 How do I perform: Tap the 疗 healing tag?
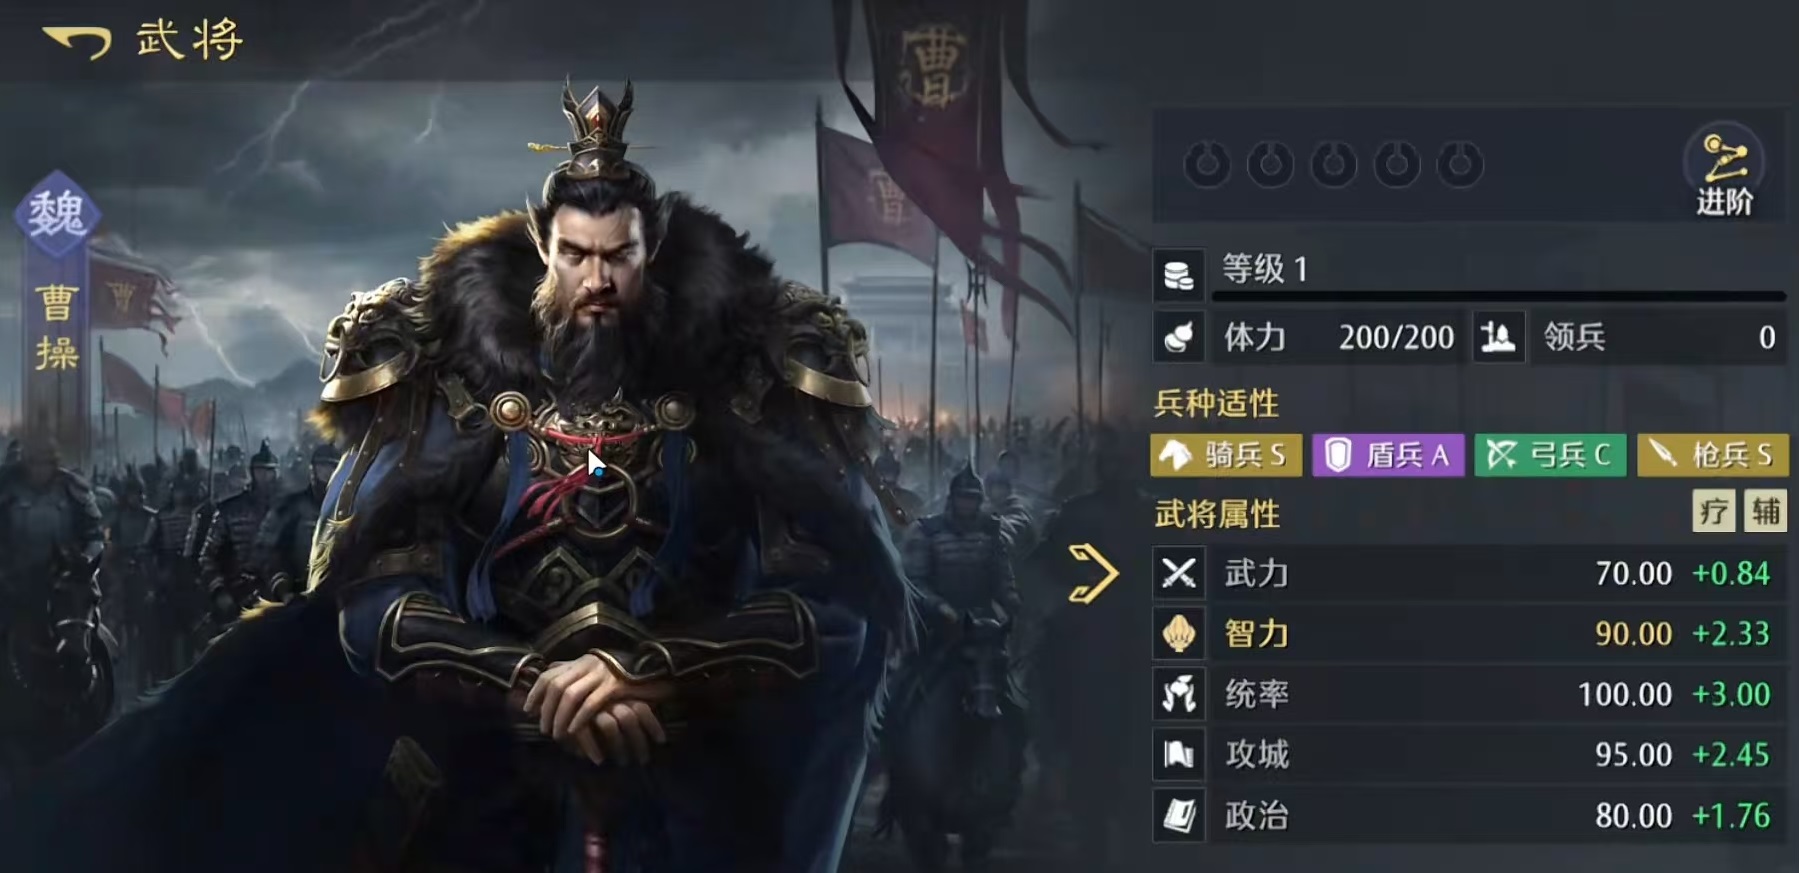(x=1713, y=511)
